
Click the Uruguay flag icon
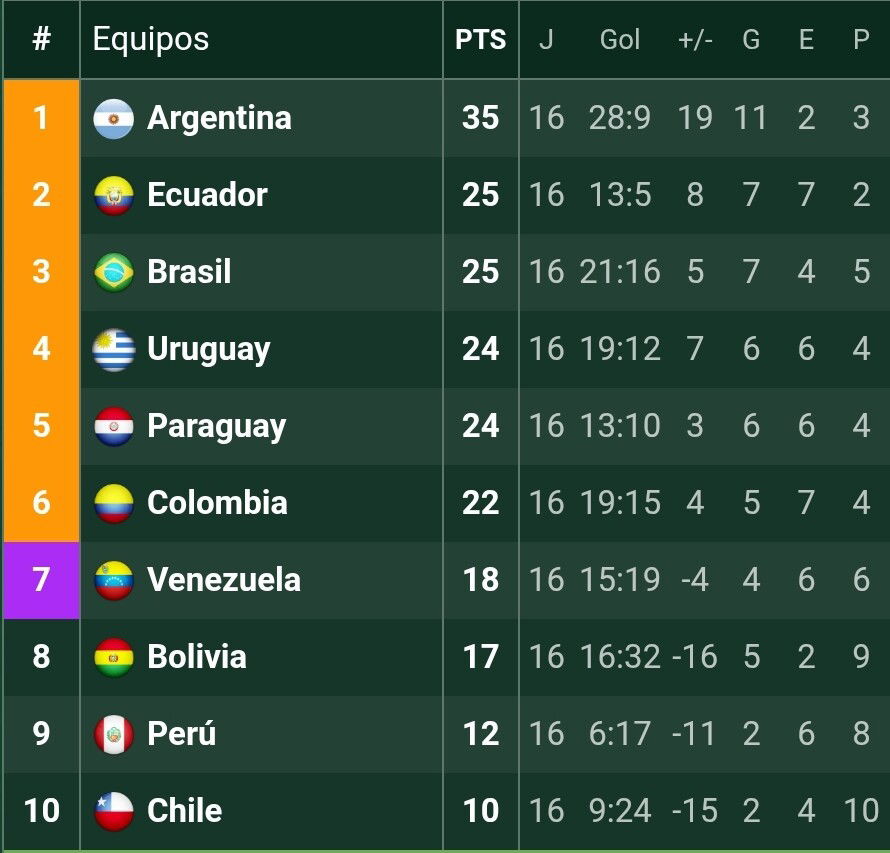pyautogui.click(x=114, y=349)
